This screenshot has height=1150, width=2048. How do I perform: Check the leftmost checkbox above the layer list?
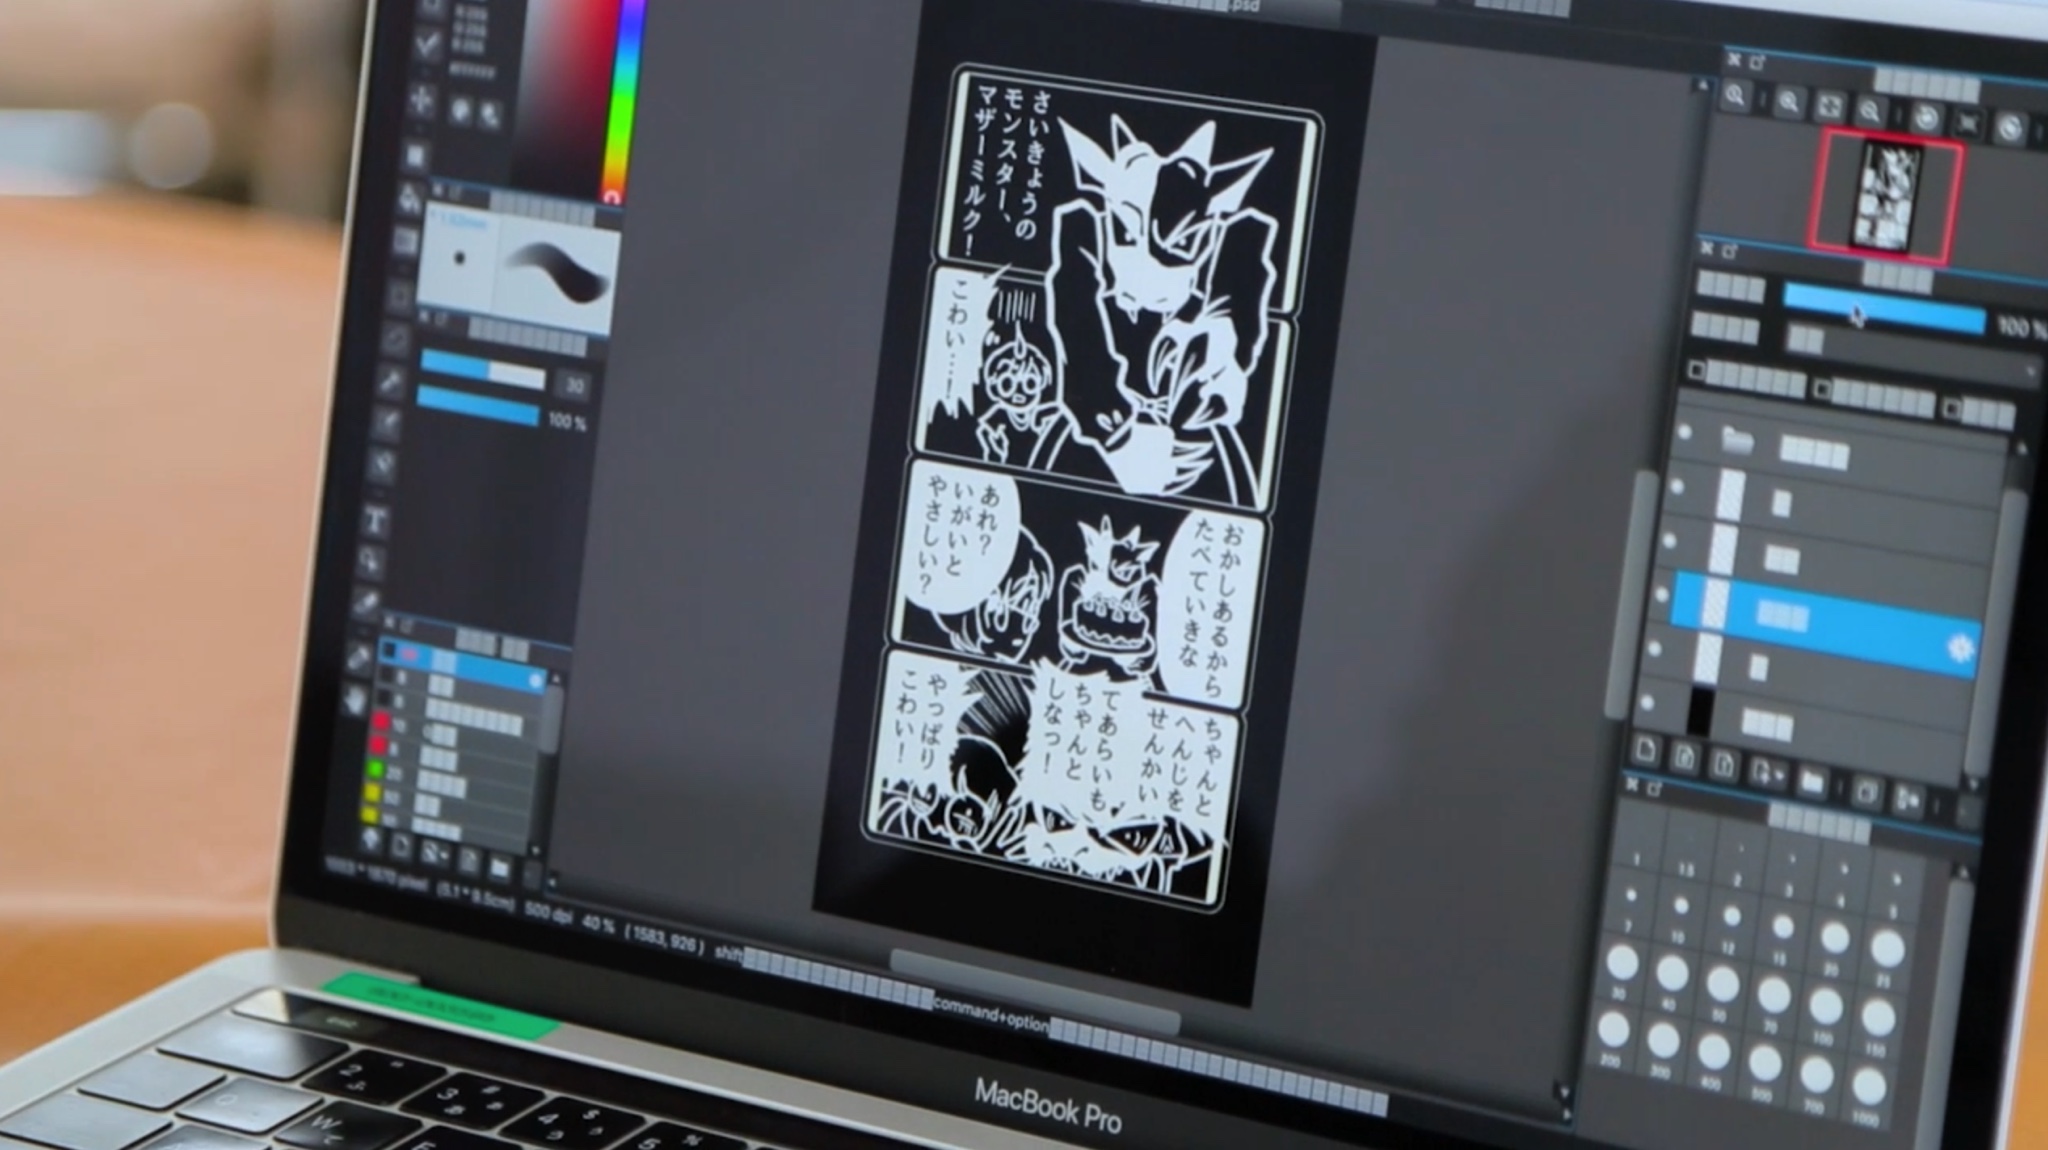1696,370
